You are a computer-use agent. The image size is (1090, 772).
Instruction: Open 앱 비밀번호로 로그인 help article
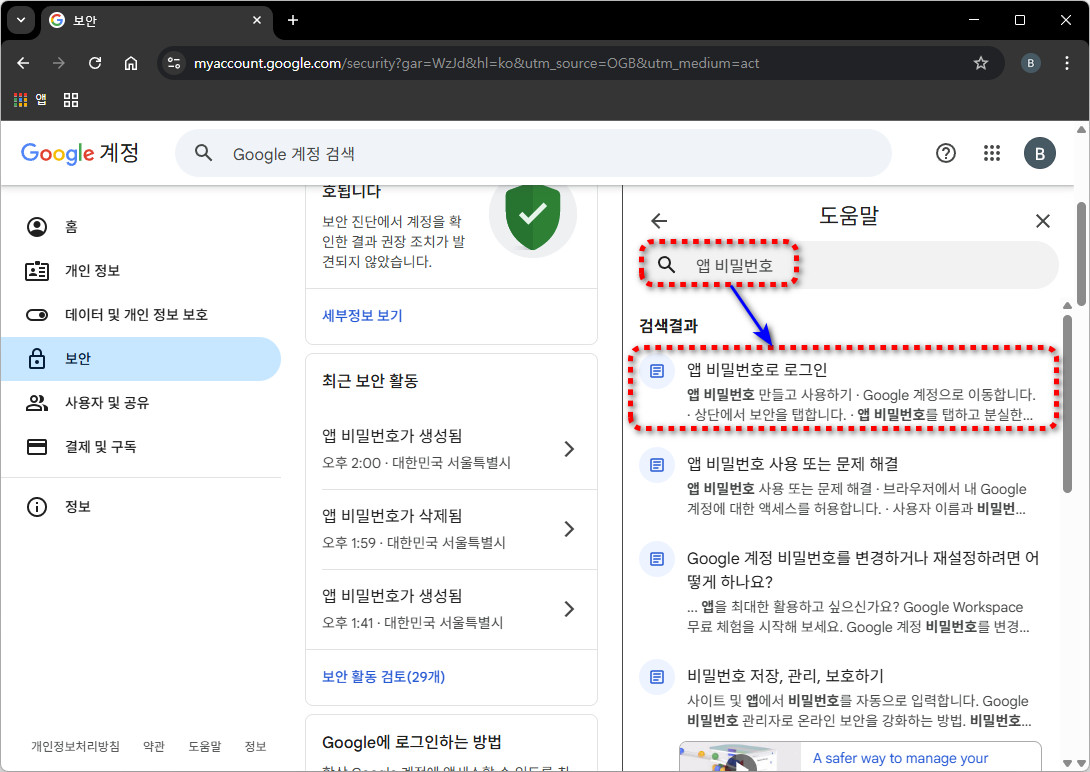[x=843, y=392]
